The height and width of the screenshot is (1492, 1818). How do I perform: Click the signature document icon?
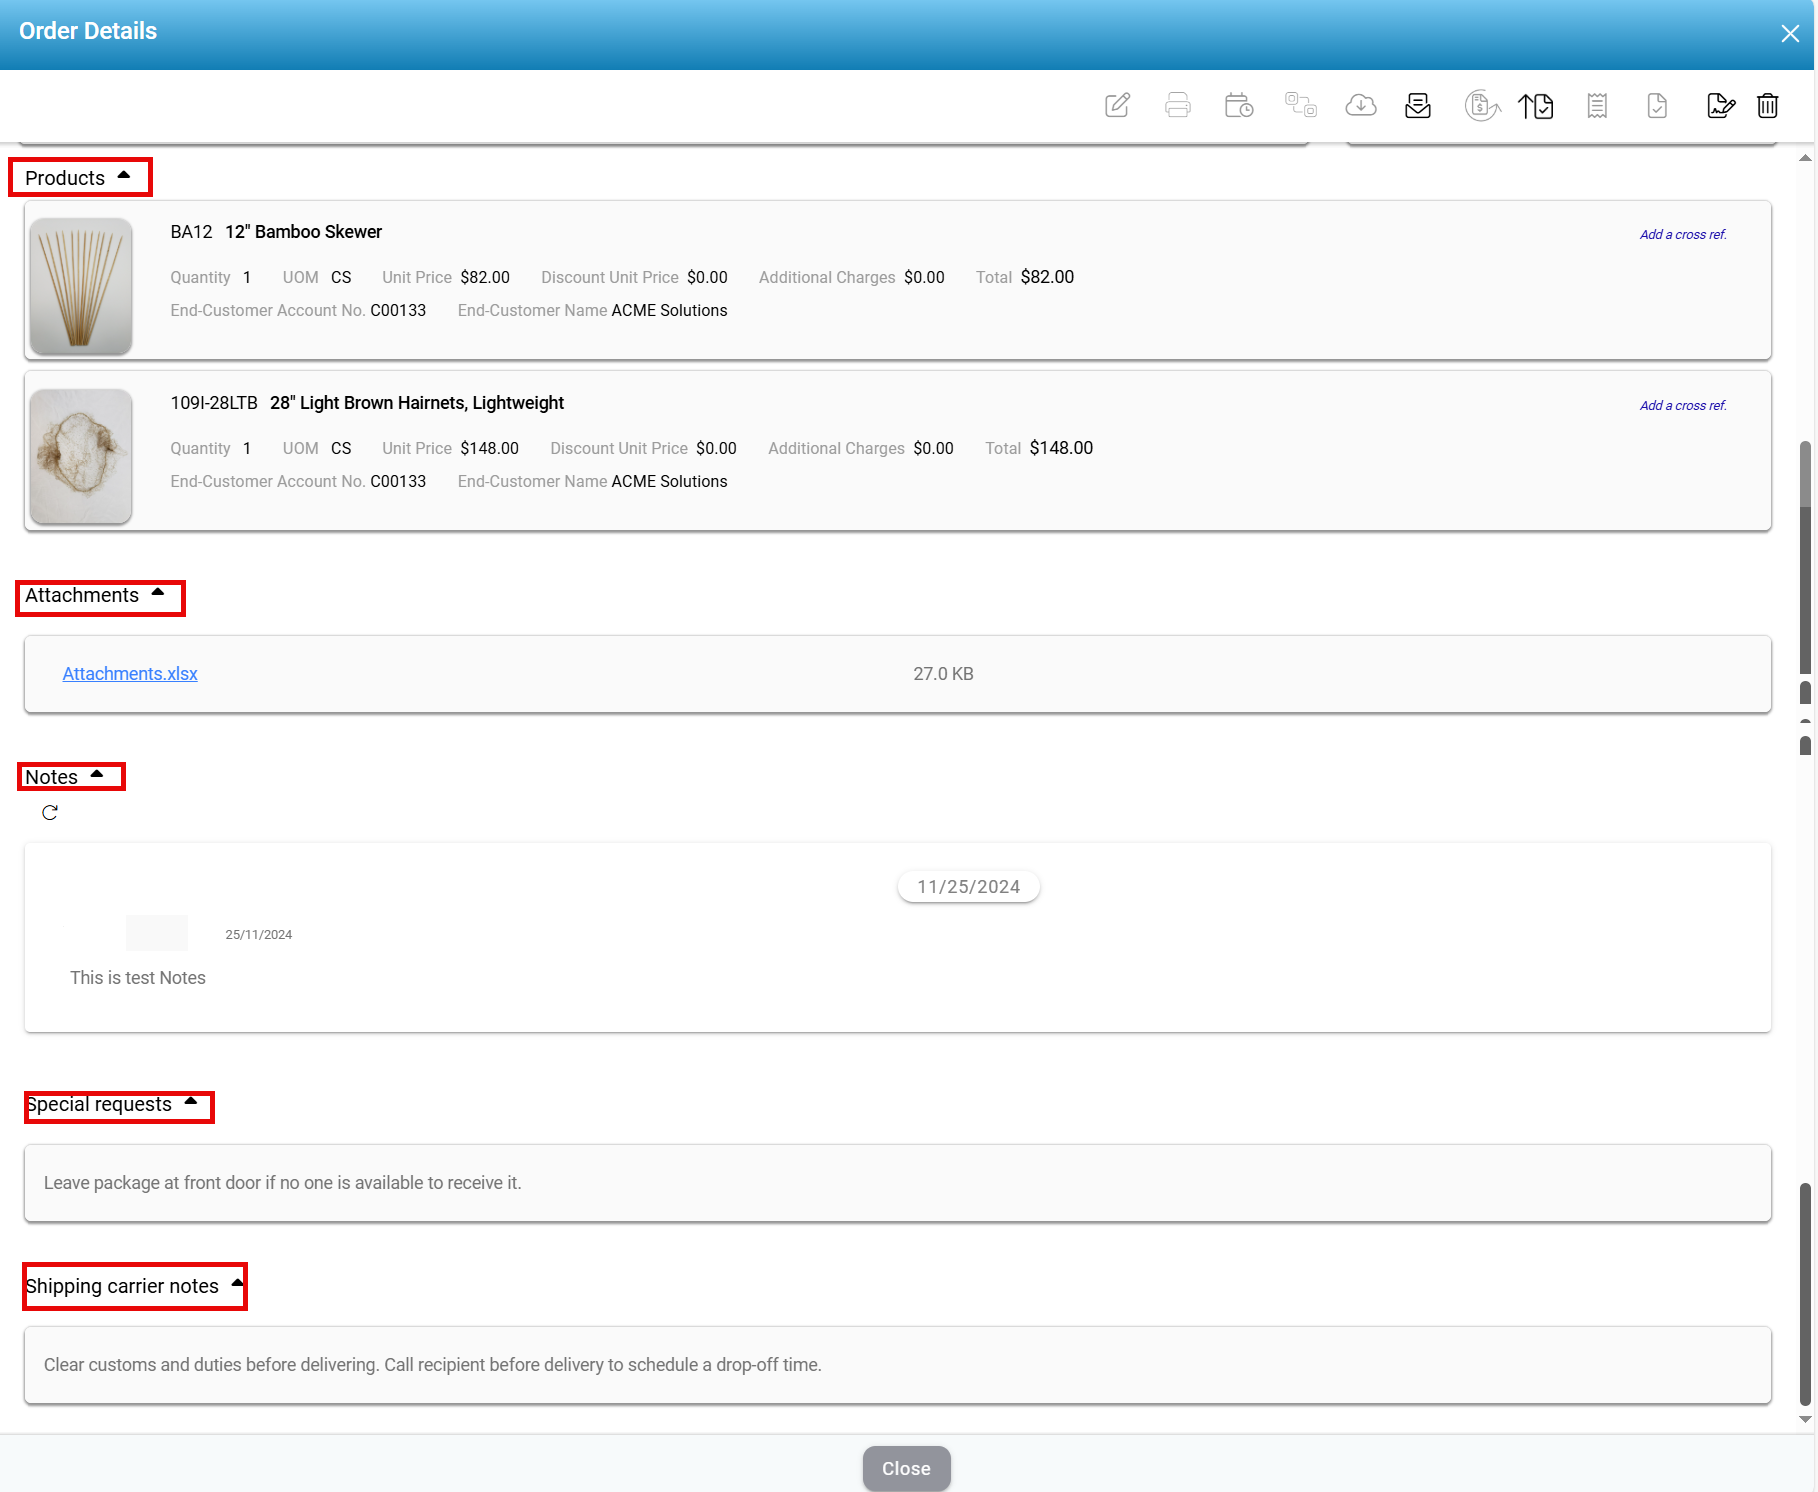1719,105
